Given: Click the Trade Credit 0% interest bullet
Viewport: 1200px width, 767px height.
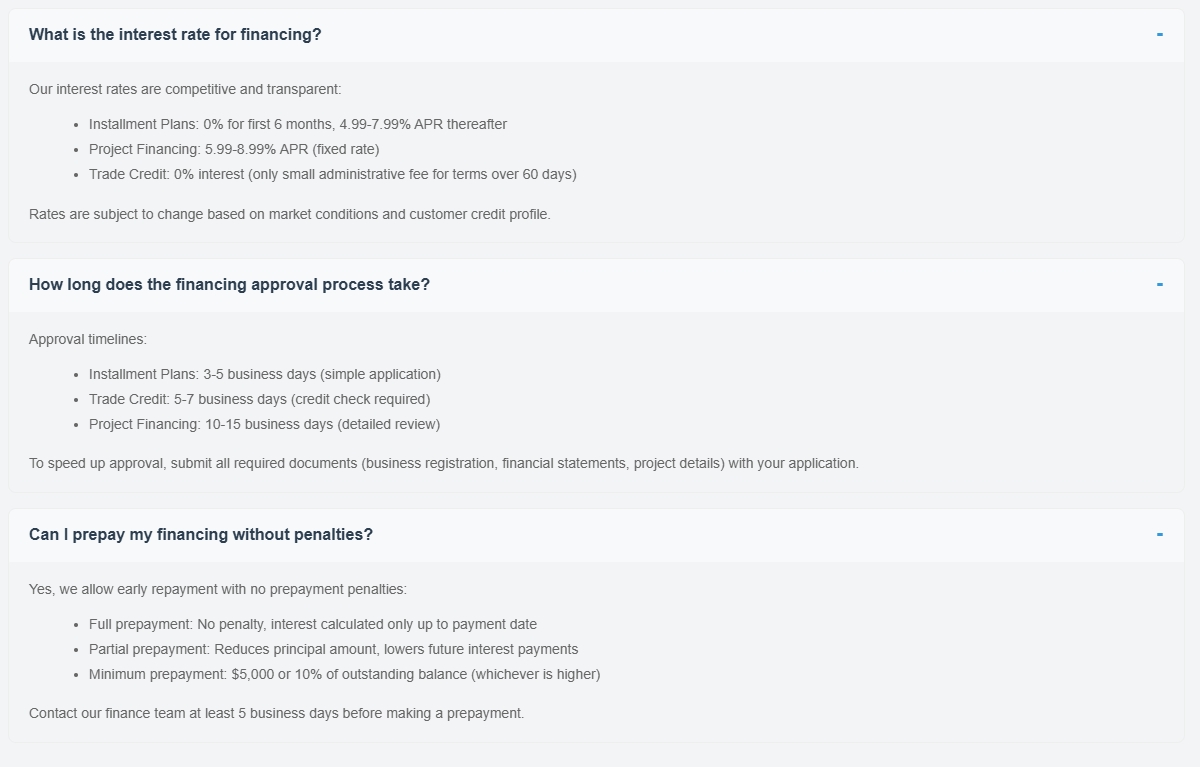Looking at the screenshot, I should pyautogui.click(x=332, y=175).
